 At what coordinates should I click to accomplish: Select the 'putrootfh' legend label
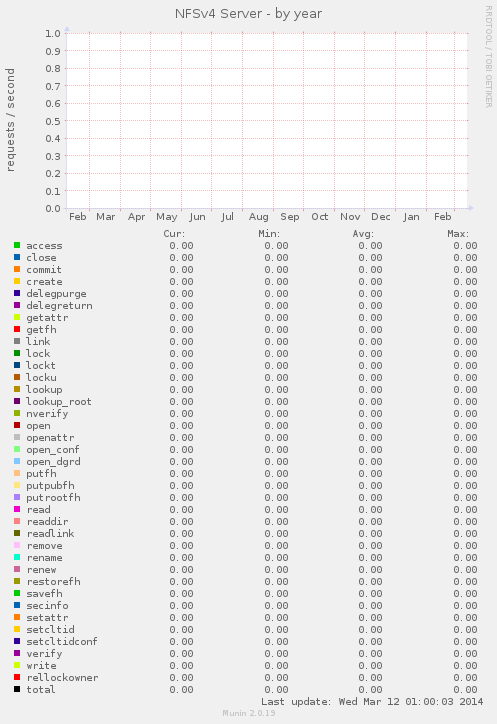[x=53, y=498]
